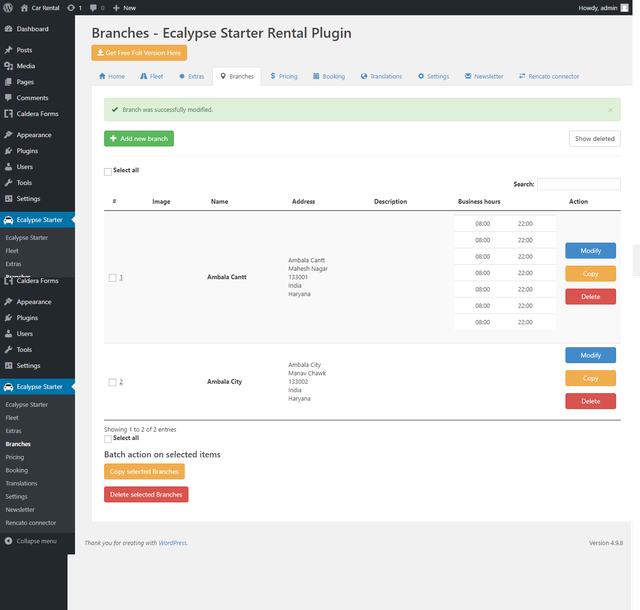This screenshot has height=610, width=640.
Task: Click the Rencato connector tab arrows icon
Action: [522, 76]
